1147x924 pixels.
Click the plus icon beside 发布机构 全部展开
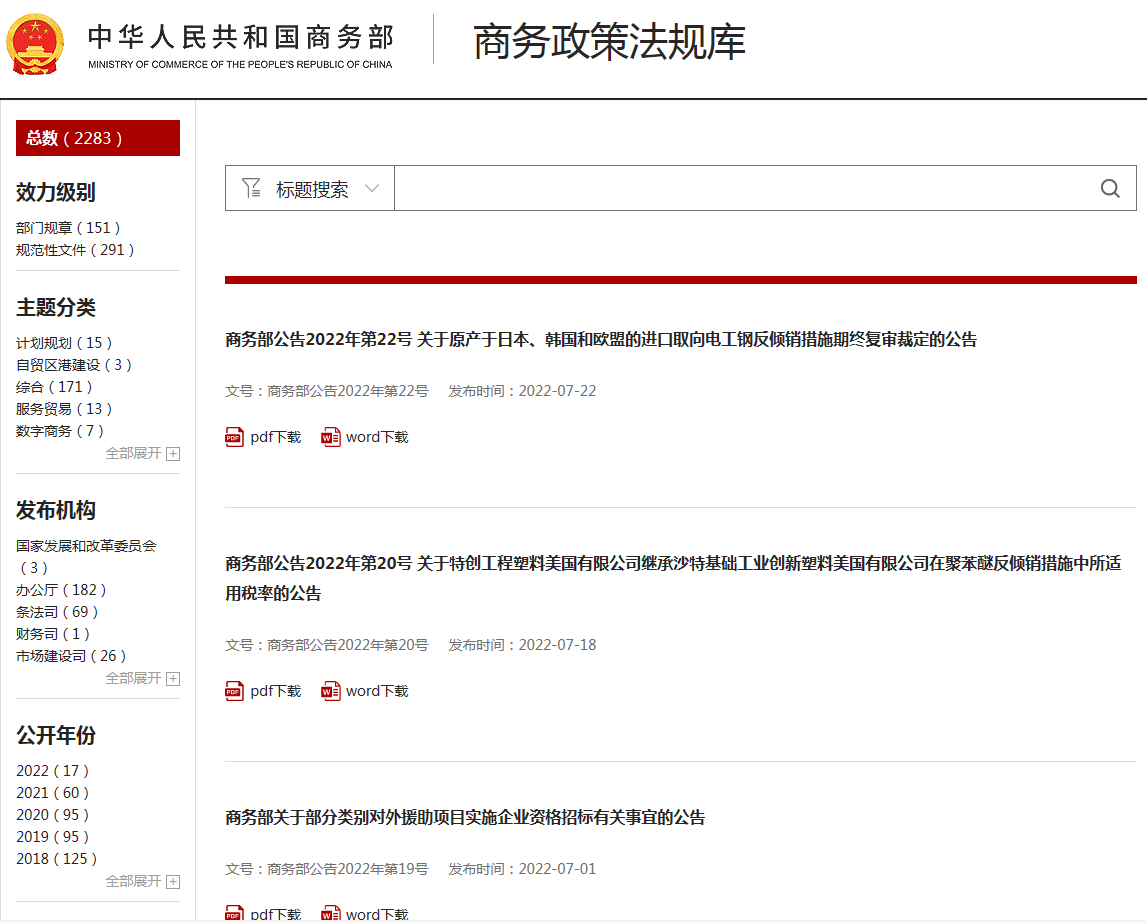pyautogui.click(x=173, y=679)
